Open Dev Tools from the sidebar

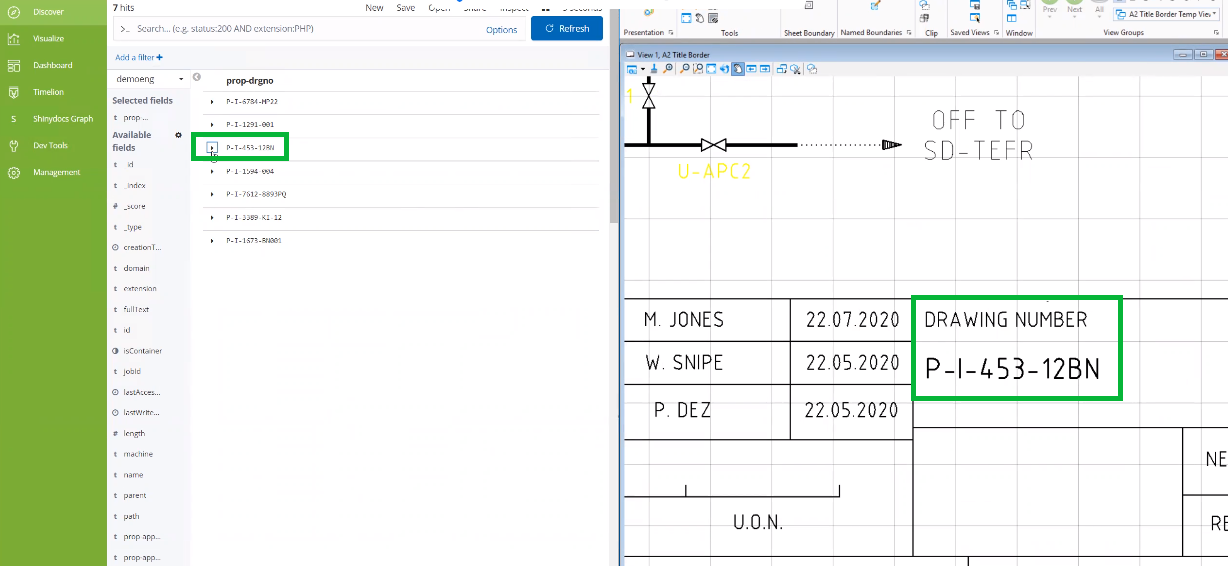[49, 145]
